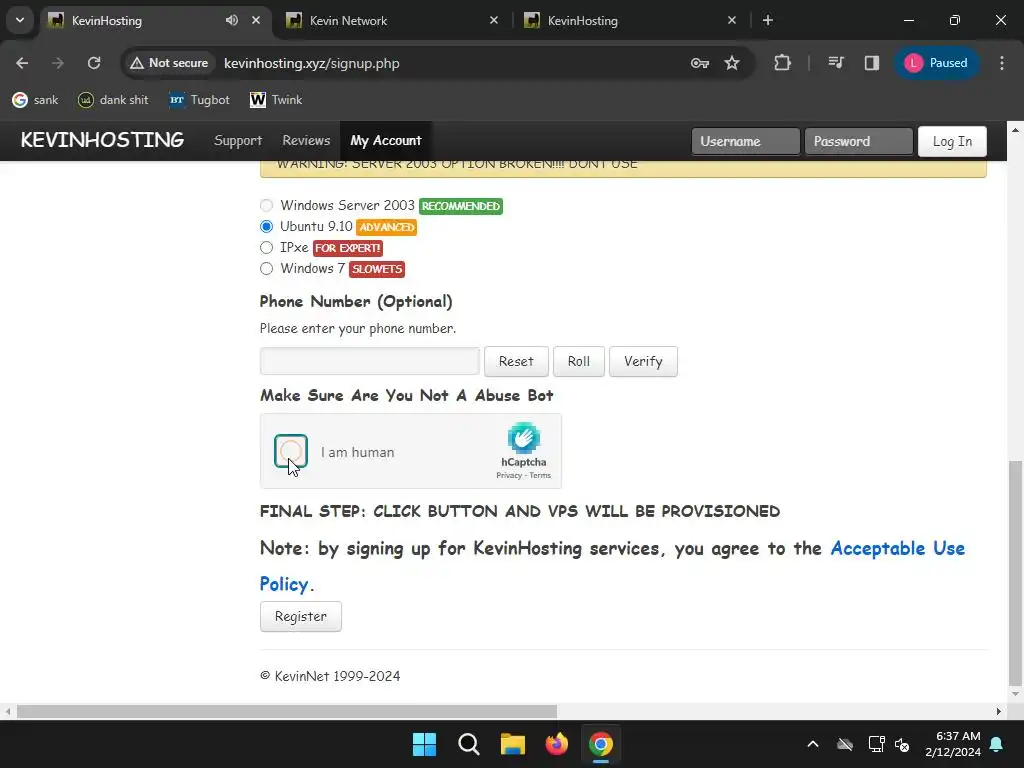Open the Acceptable Use Policy link
The image size is (1024, 768).
coord(897,549)
